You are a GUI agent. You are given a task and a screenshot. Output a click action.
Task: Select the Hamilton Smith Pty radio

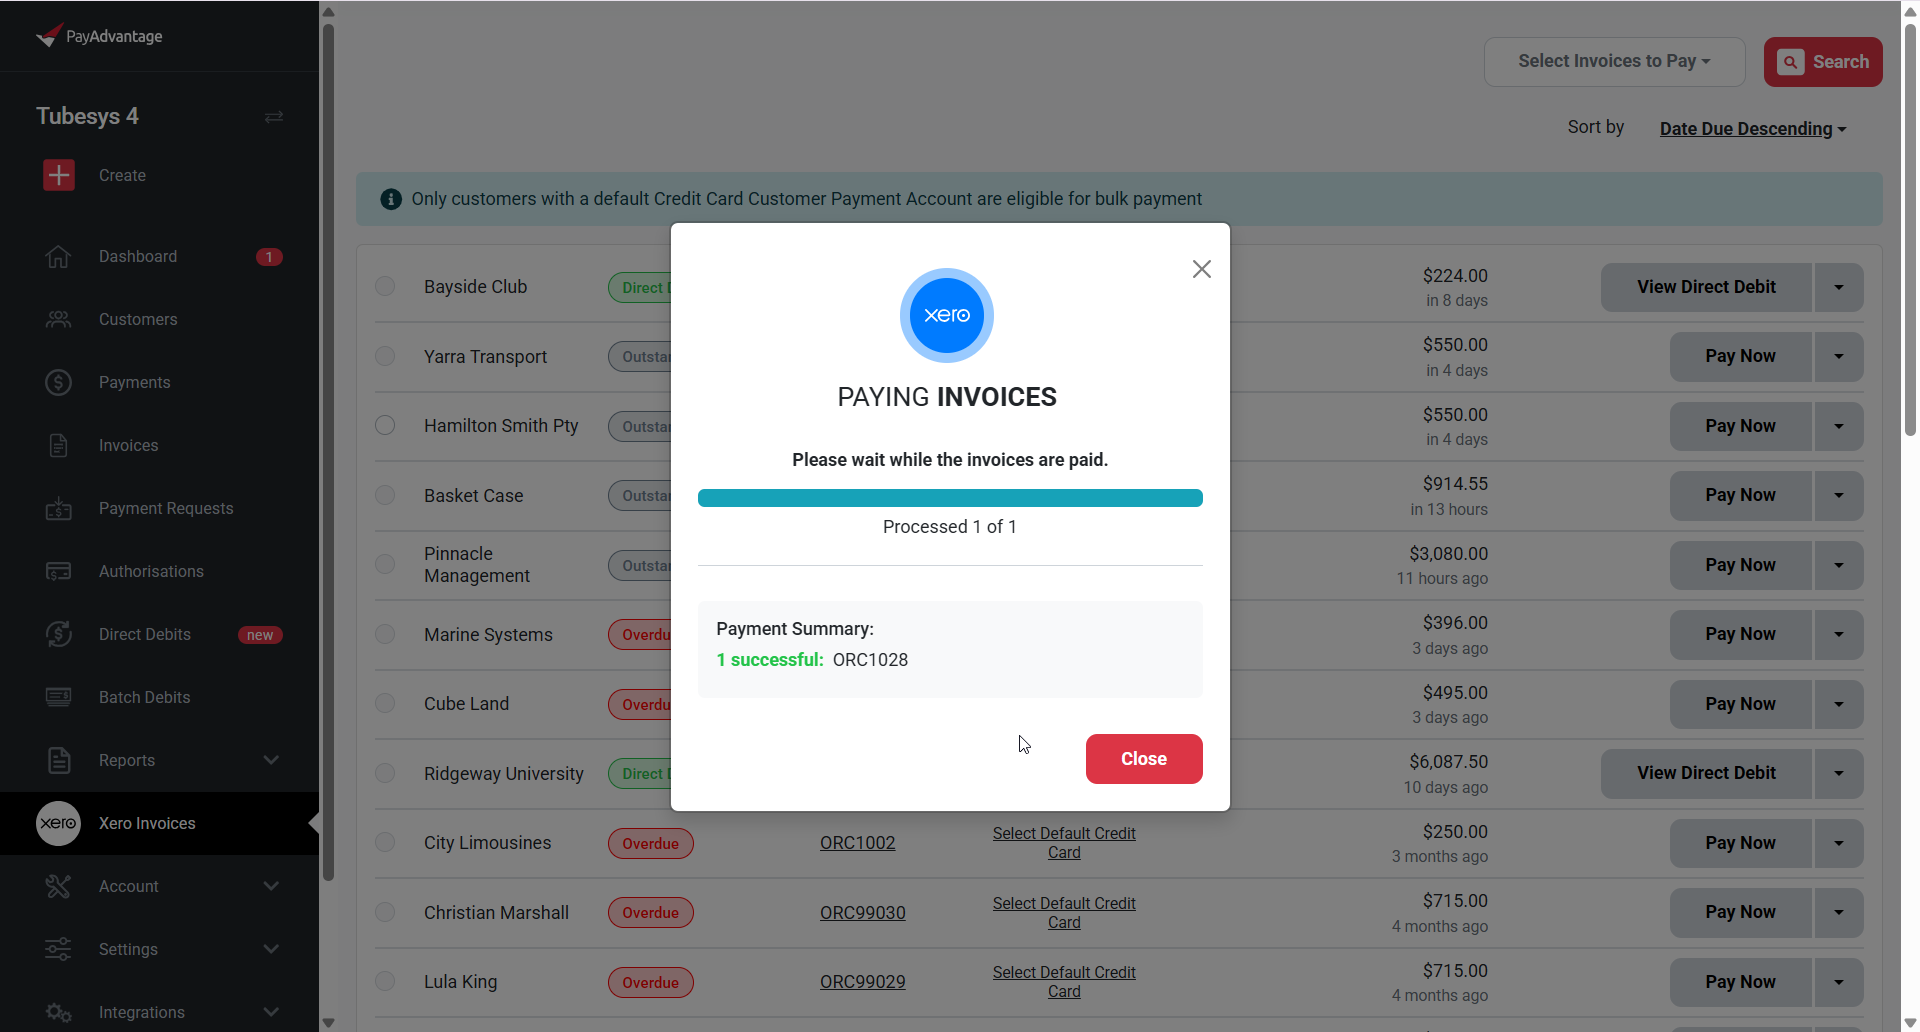tap(385, 426)
